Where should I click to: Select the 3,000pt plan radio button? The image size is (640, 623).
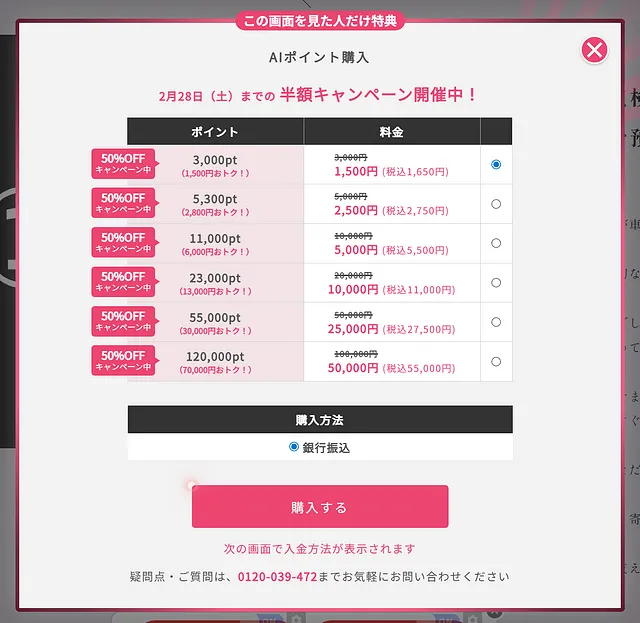point(496,164)
